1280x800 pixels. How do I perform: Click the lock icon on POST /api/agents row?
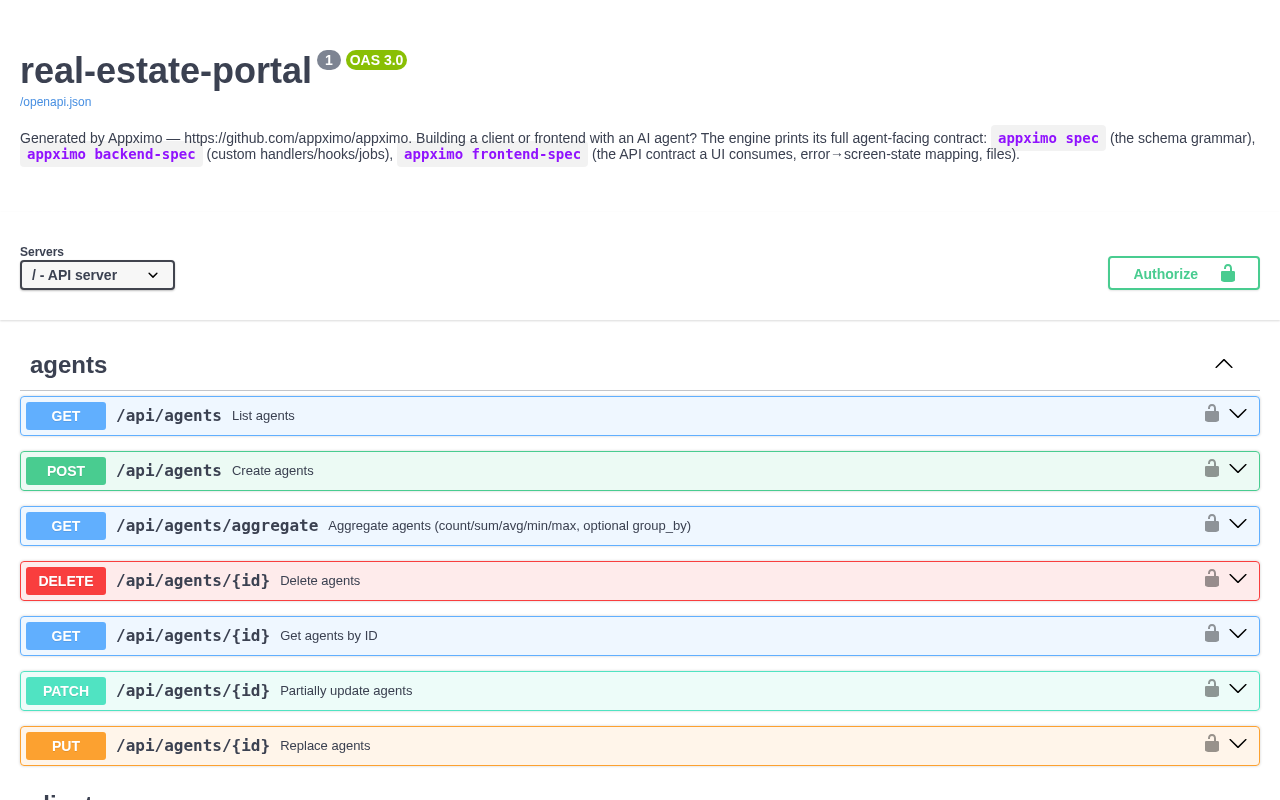coord(1212,469)
